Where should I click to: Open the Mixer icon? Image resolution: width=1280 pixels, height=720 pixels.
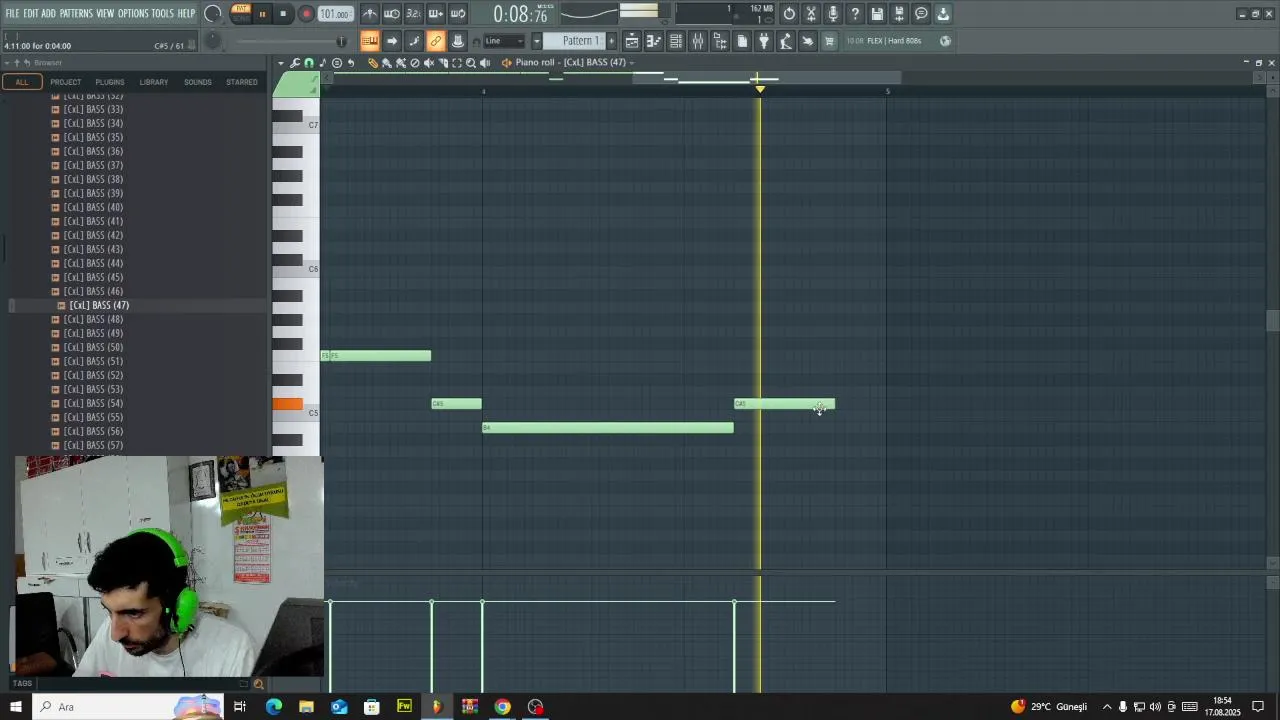pyautogui.click(x=698, y=41)
